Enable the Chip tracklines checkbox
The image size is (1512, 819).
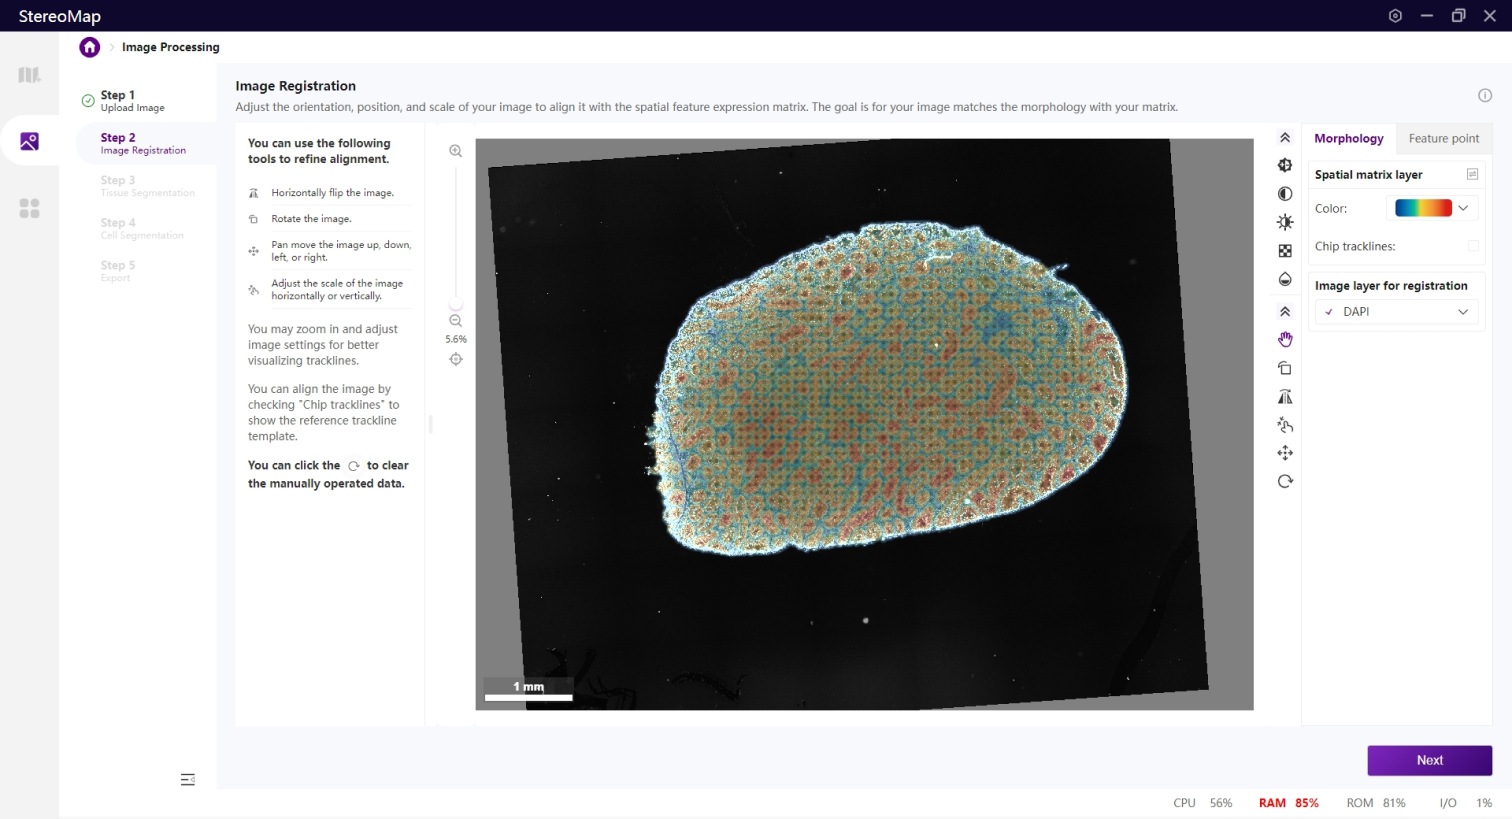[1472, 246]
